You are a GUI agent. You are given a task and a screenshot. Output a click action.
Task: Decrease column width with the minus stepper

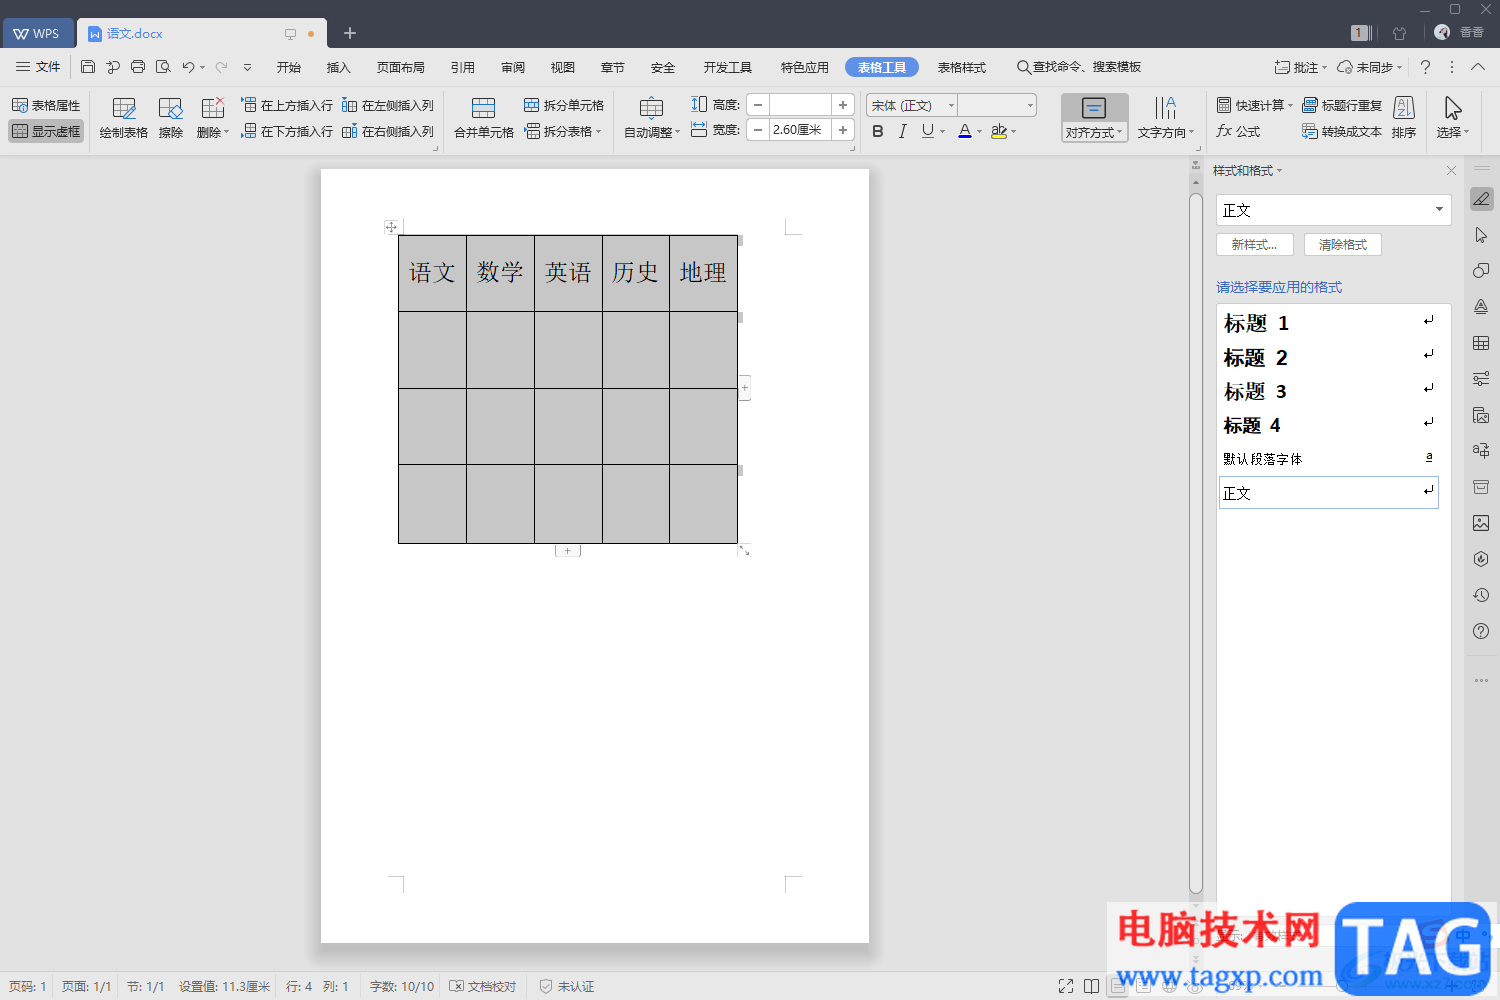pos(758,130)
